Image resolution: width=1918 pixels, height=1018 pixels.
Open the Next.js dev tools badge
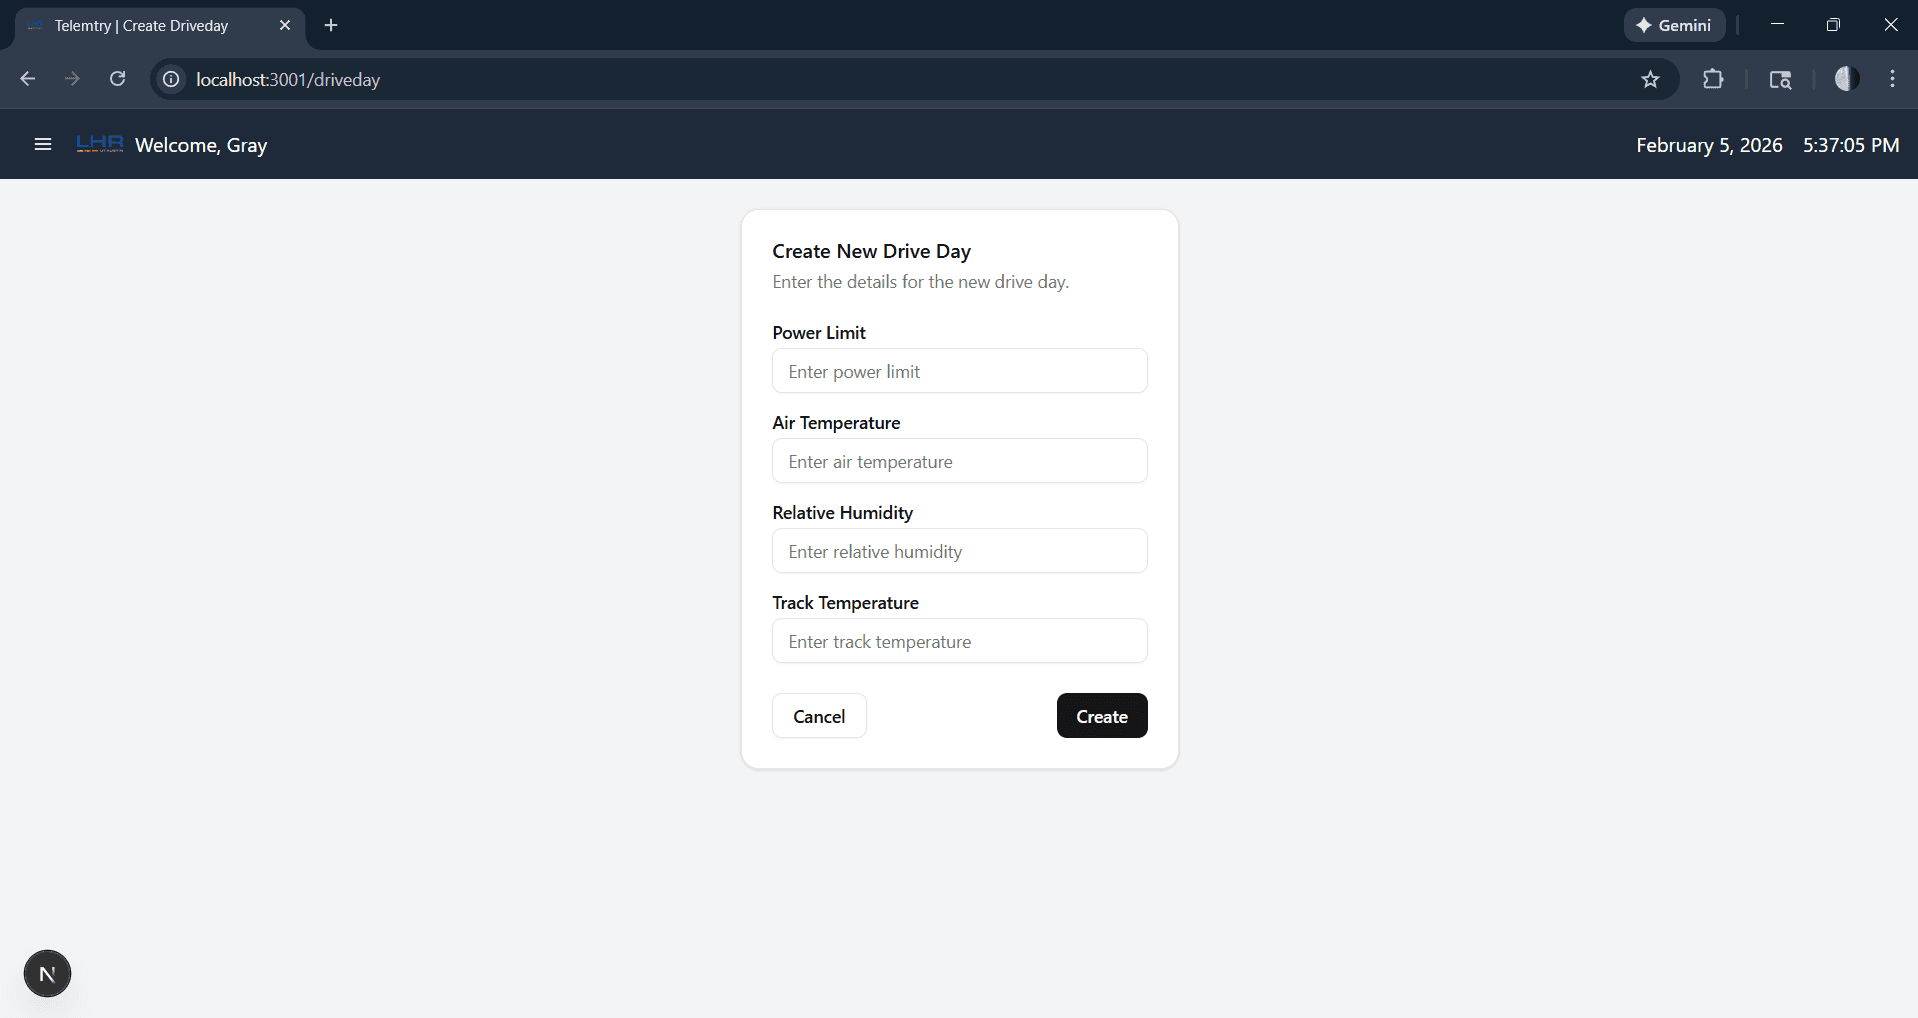coord(47,973)
